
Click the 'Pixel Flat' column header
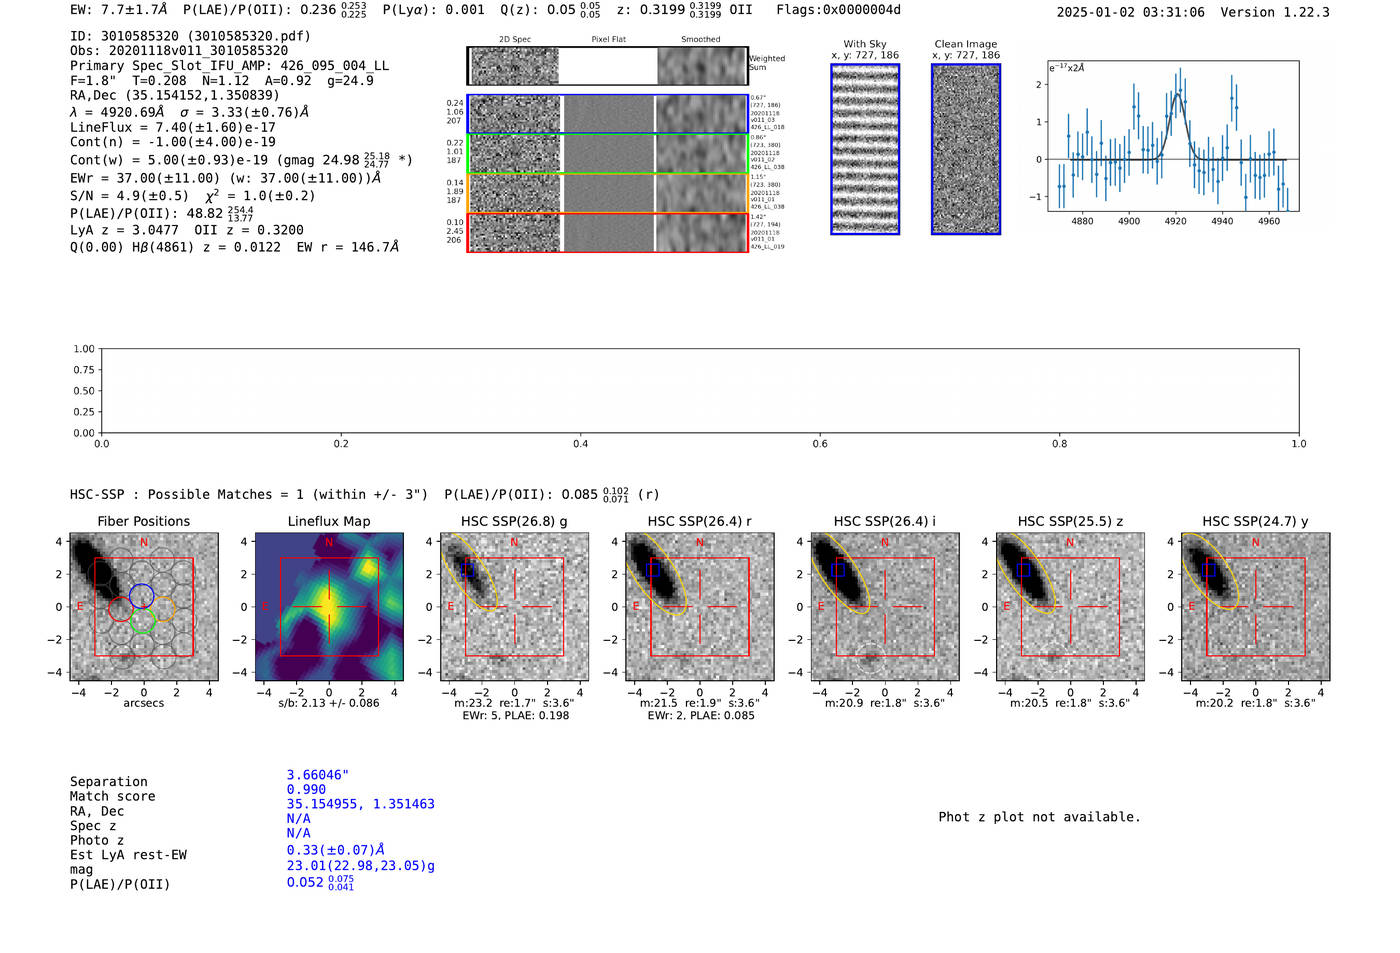point(608,40)
